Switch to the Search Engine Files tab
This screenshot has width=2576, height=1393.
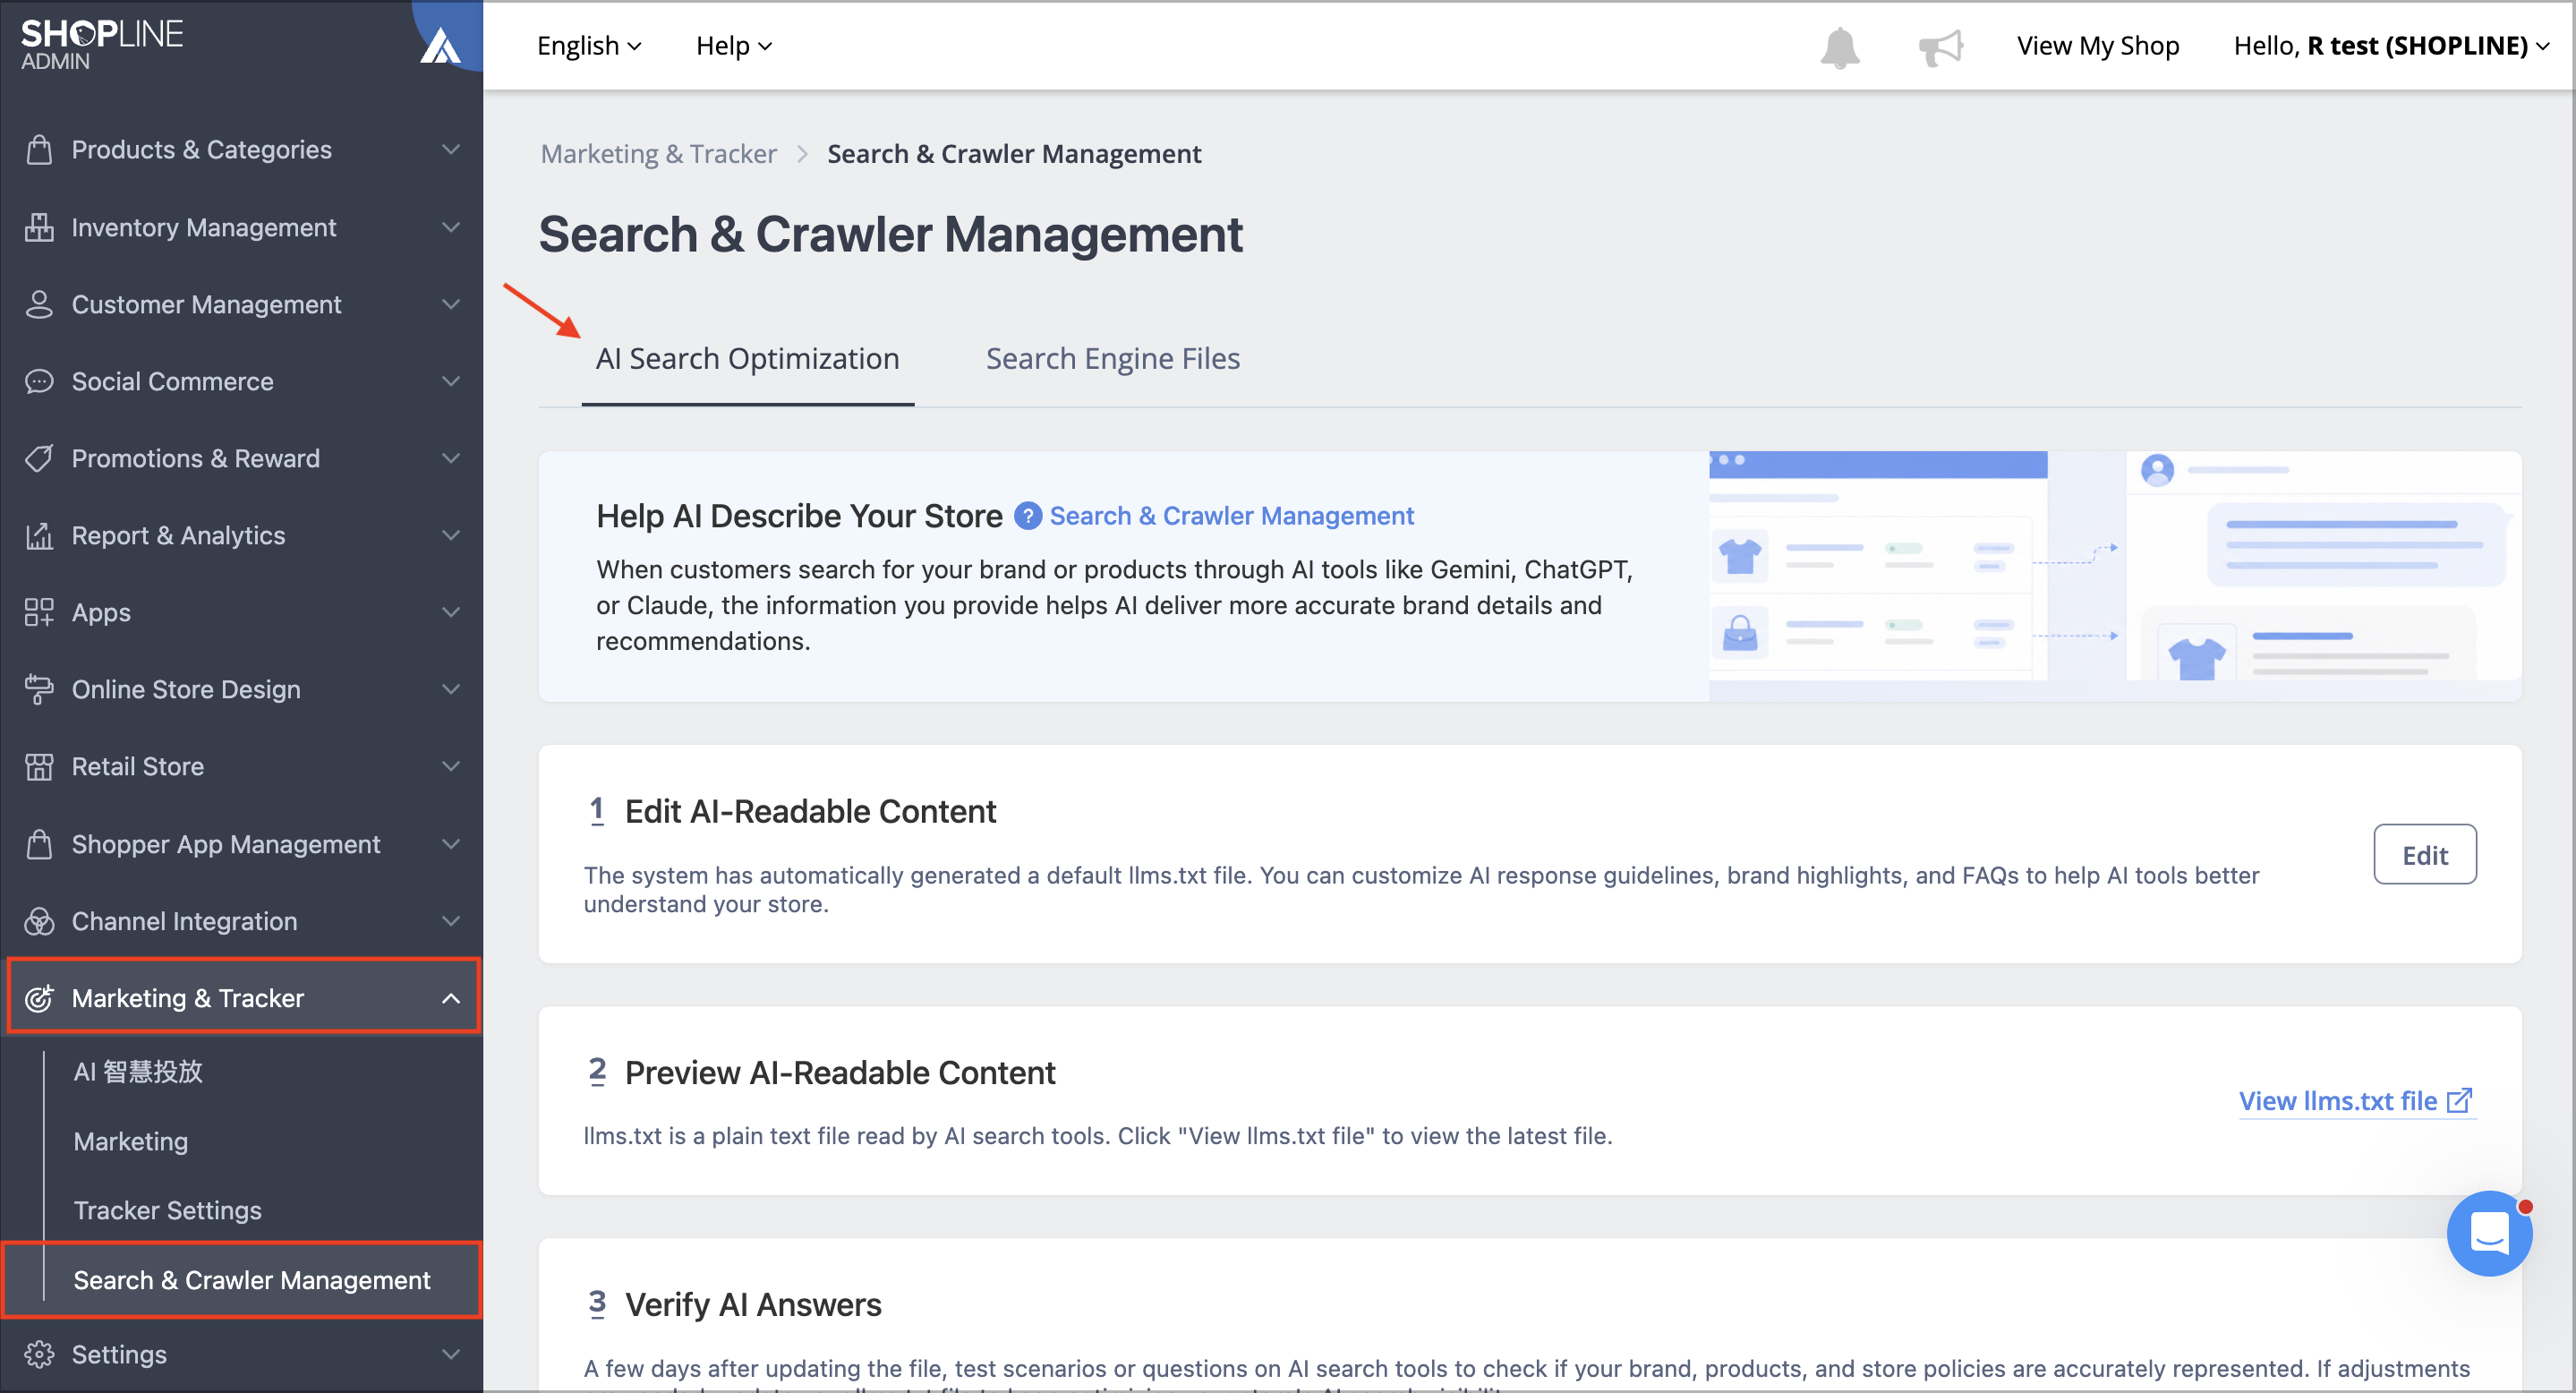pos(1112,359)
